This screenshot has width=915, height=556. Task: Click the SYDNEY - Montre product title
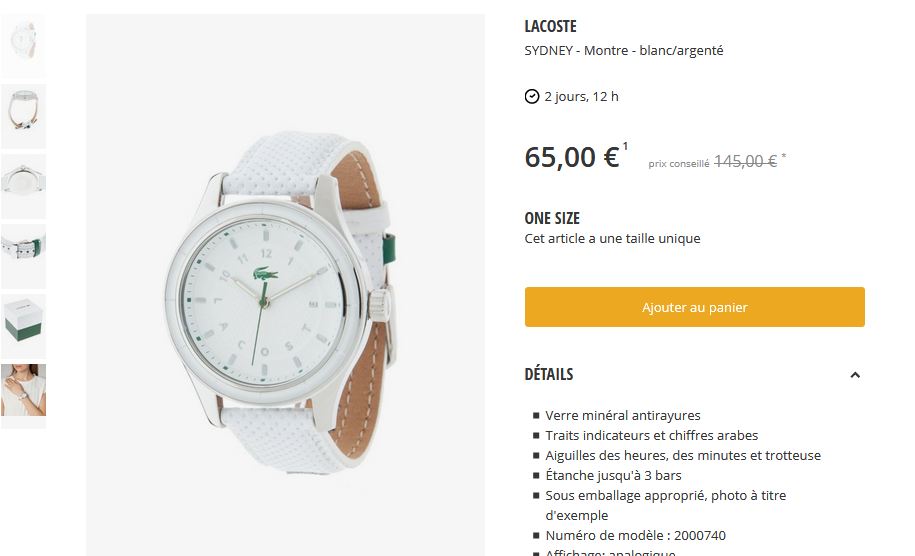click(624, 51)
